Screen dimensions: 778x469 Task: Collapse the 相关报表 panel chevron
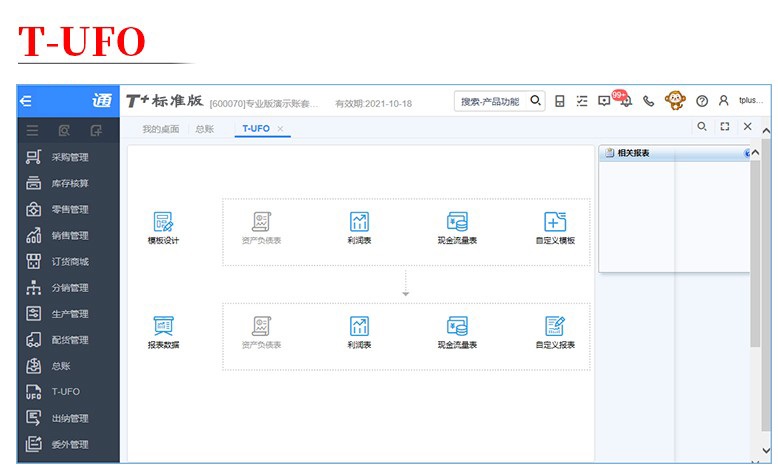[x=747, y=153]
